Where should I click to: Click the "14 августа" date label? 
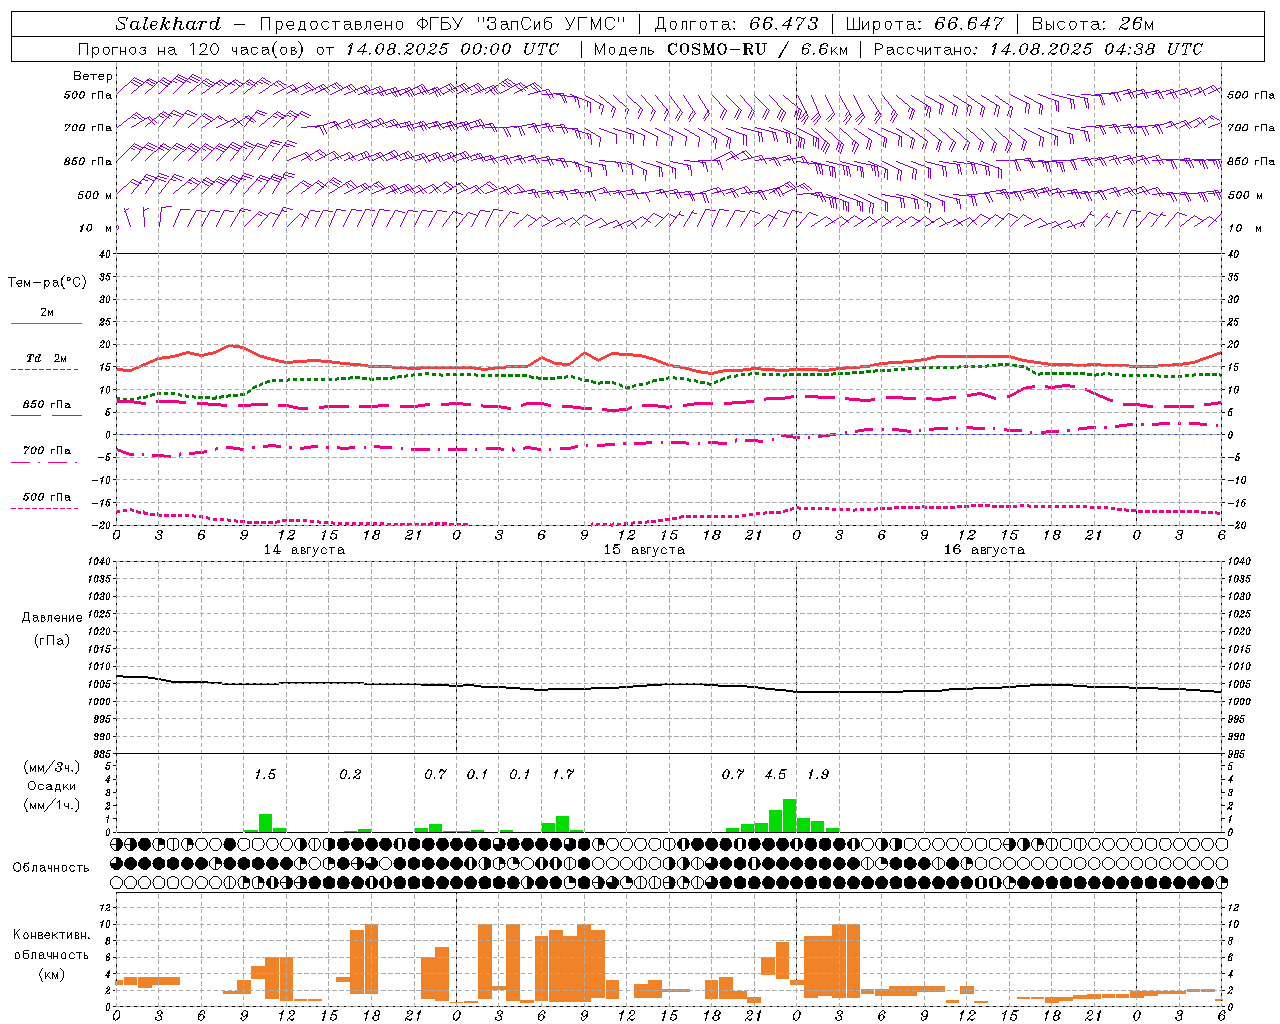click(304, 550)
